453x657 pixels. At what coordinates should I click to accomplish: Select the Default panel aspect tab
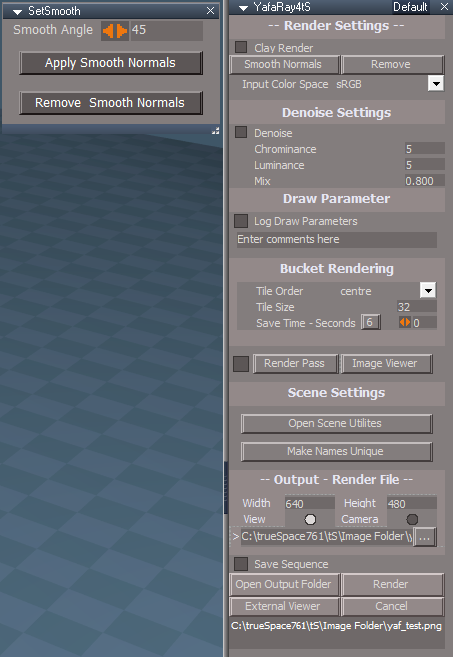click(x=410, y=7)
